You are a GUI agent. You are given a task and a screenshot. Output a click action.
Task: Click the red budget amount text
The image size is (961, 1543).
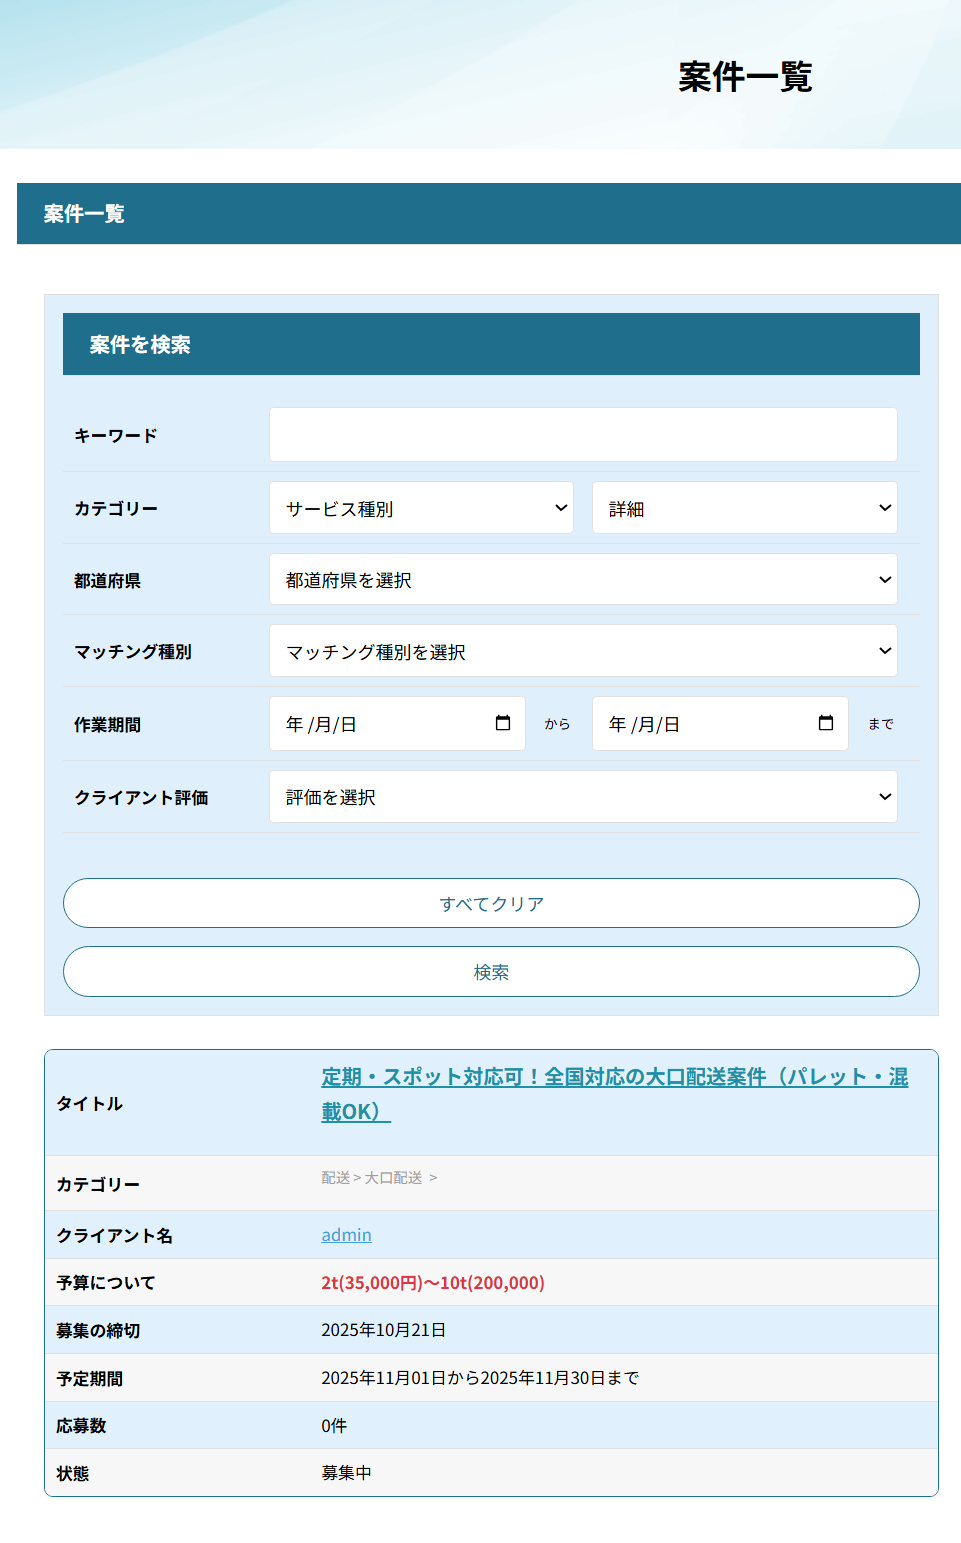(x=432, y=1283)
